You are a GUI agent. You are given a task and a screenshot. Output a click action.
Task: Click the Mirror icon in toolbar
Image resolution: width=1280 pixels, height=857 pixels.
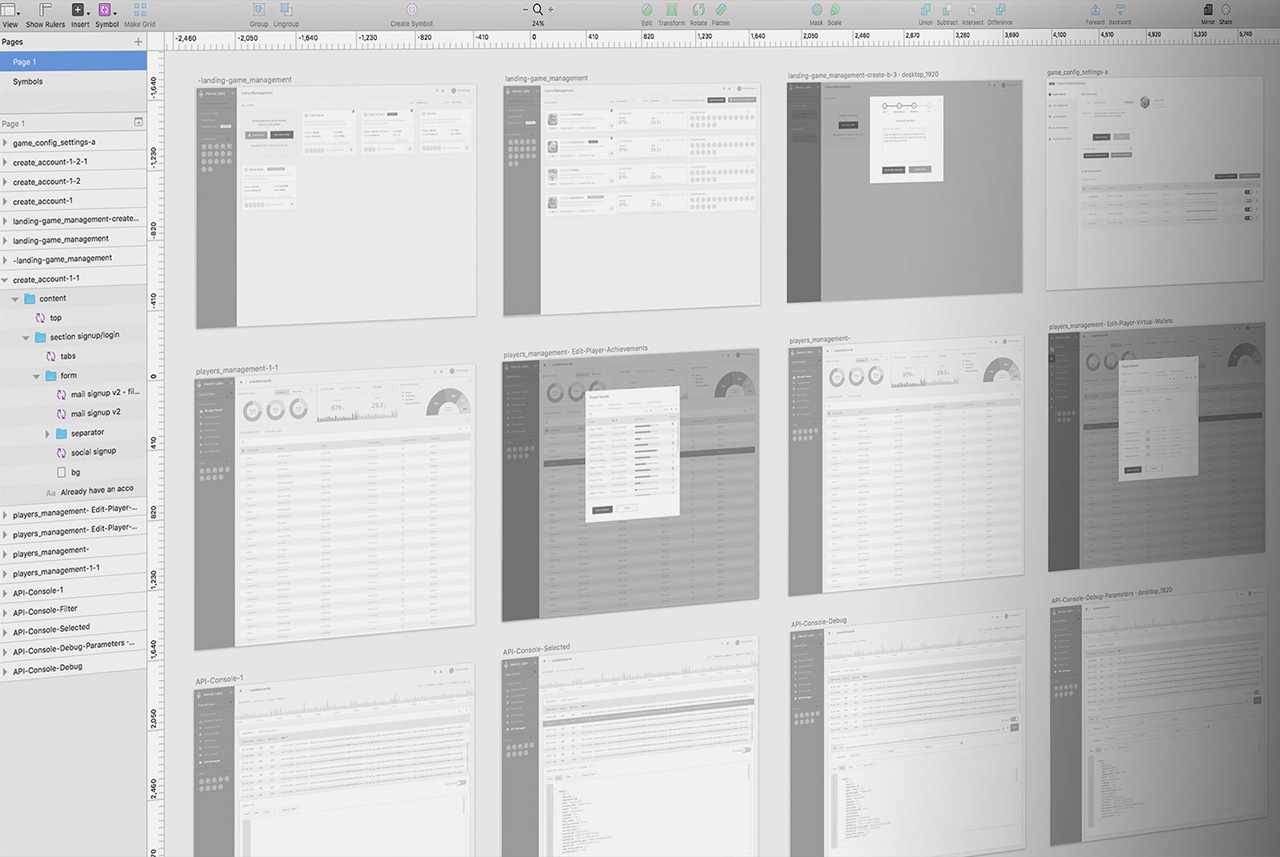point(1208,9)
